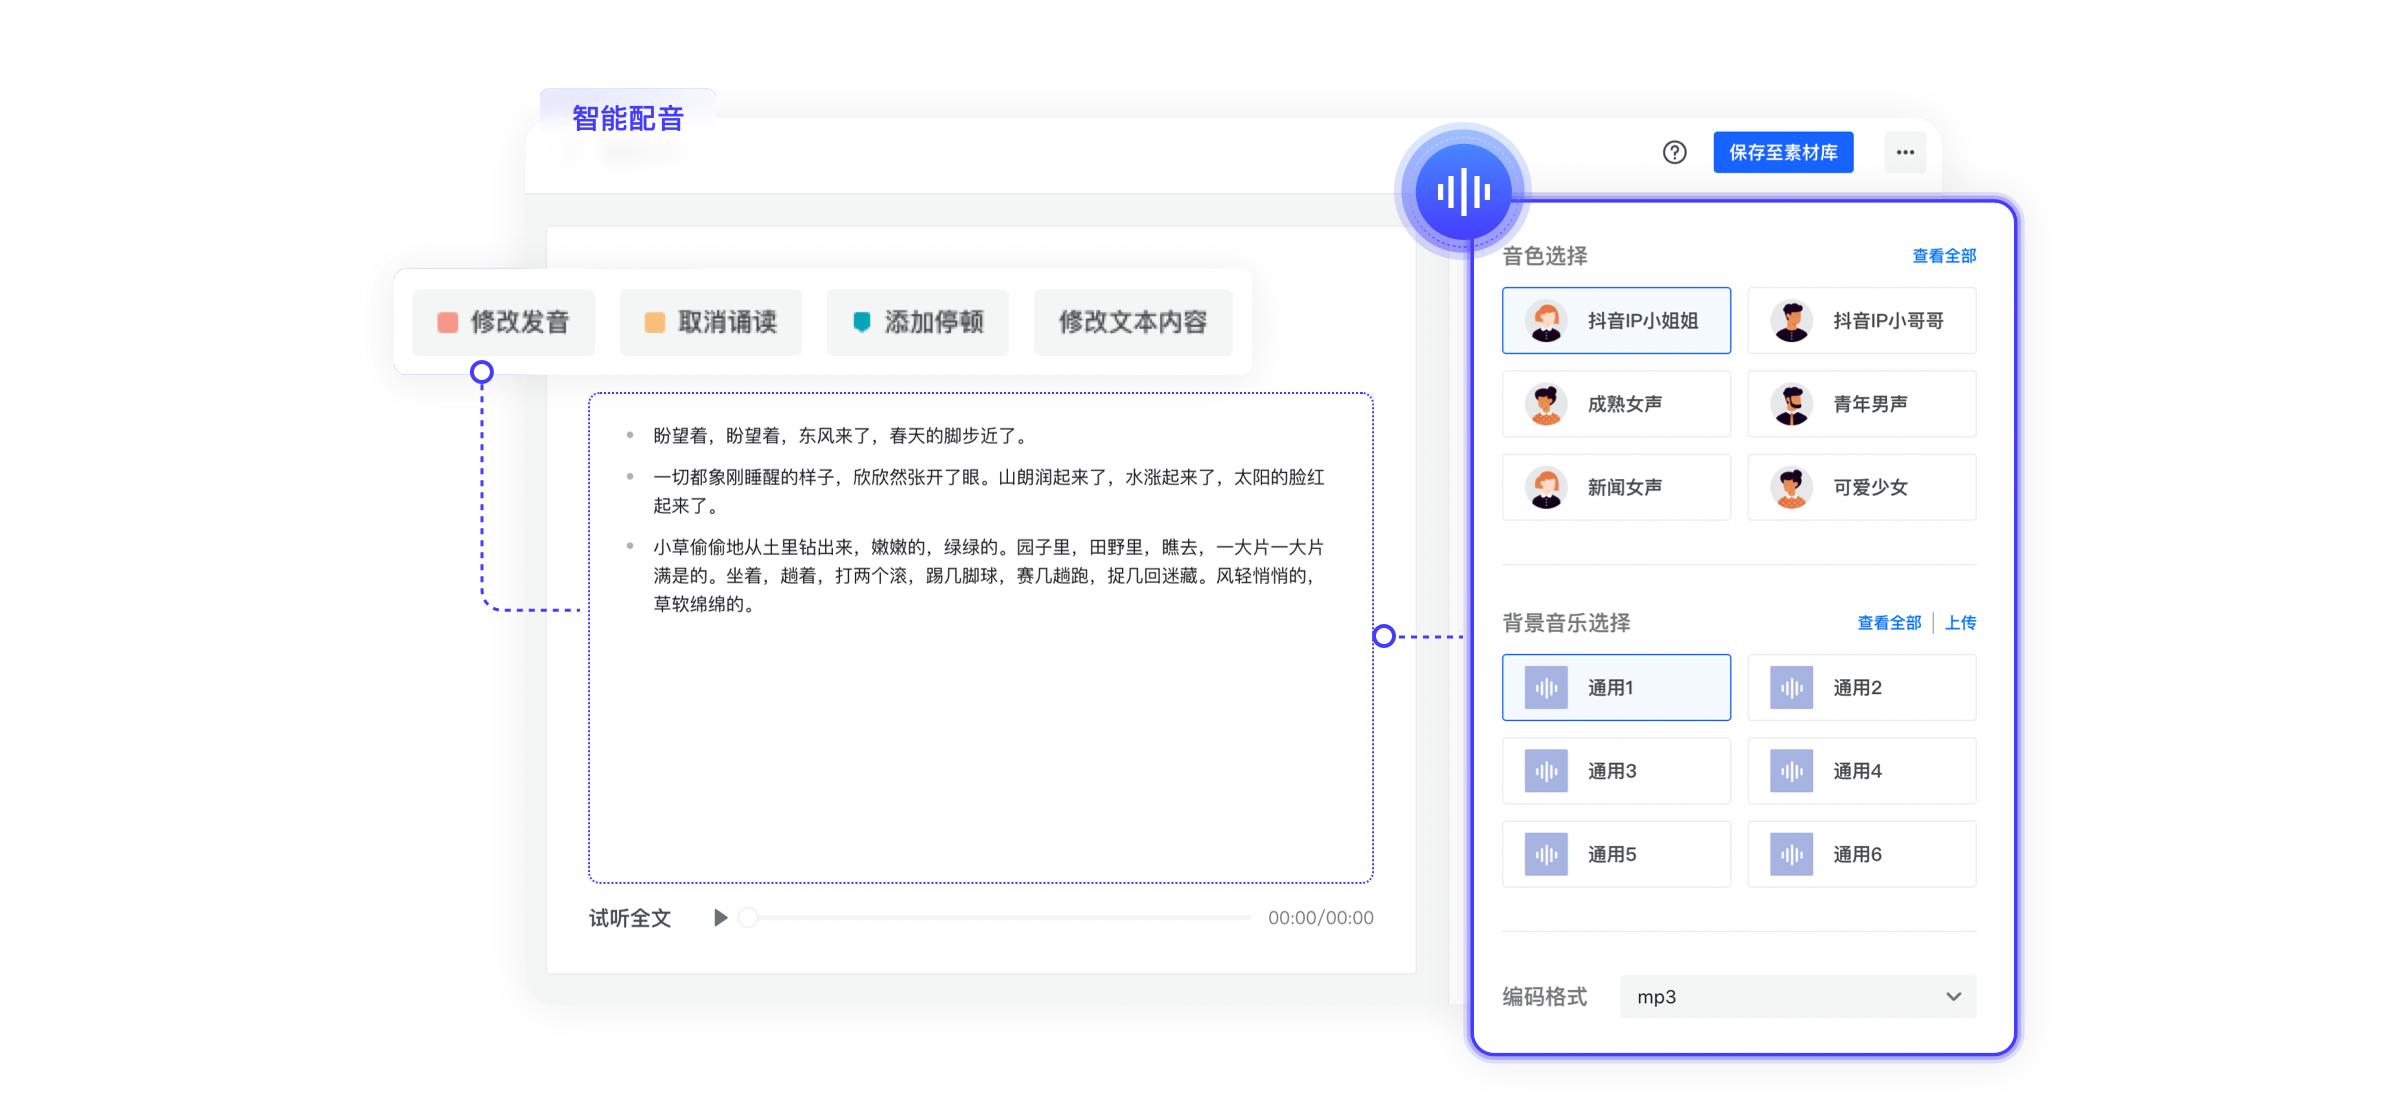This screenshot has height=1116, width=2400.
Task: Open the three-dot more options menu
Action: click(x=1905, y=152)
